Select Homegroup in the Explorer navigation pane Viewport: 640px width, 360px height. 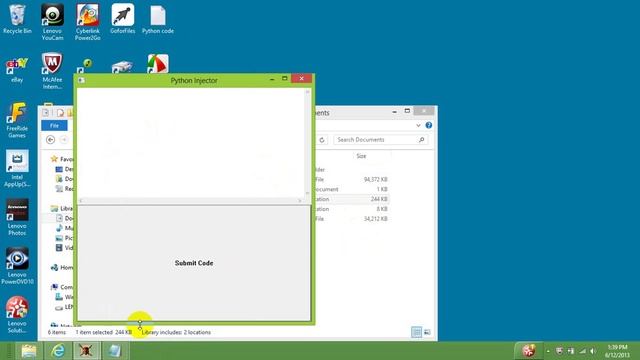(61, 267)
